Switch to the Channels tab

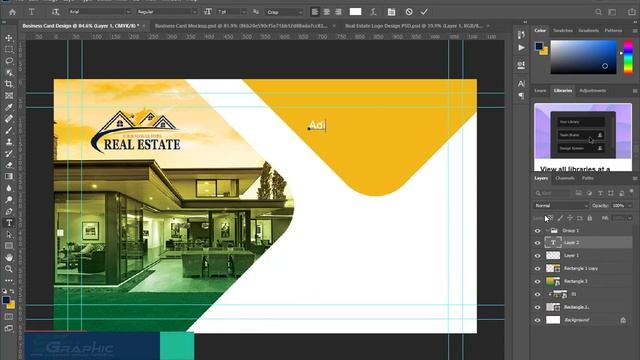click(565, 178)
